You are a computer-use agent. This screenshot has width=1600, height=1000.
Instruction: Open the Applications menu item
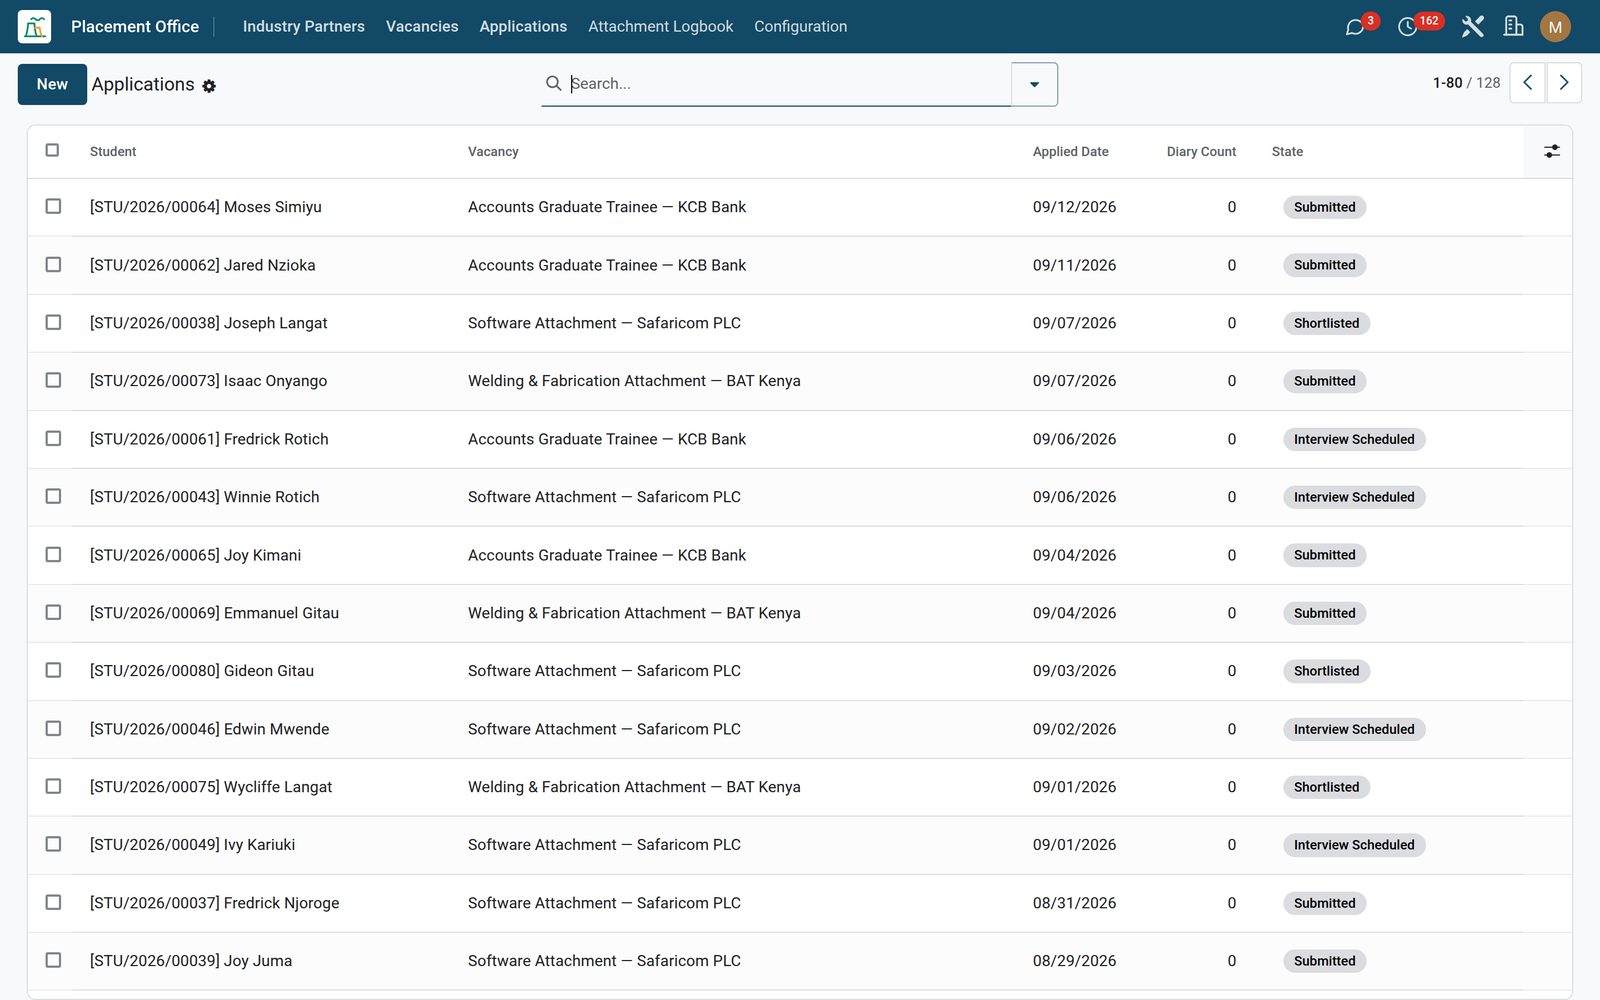click(x=523, y=27)
